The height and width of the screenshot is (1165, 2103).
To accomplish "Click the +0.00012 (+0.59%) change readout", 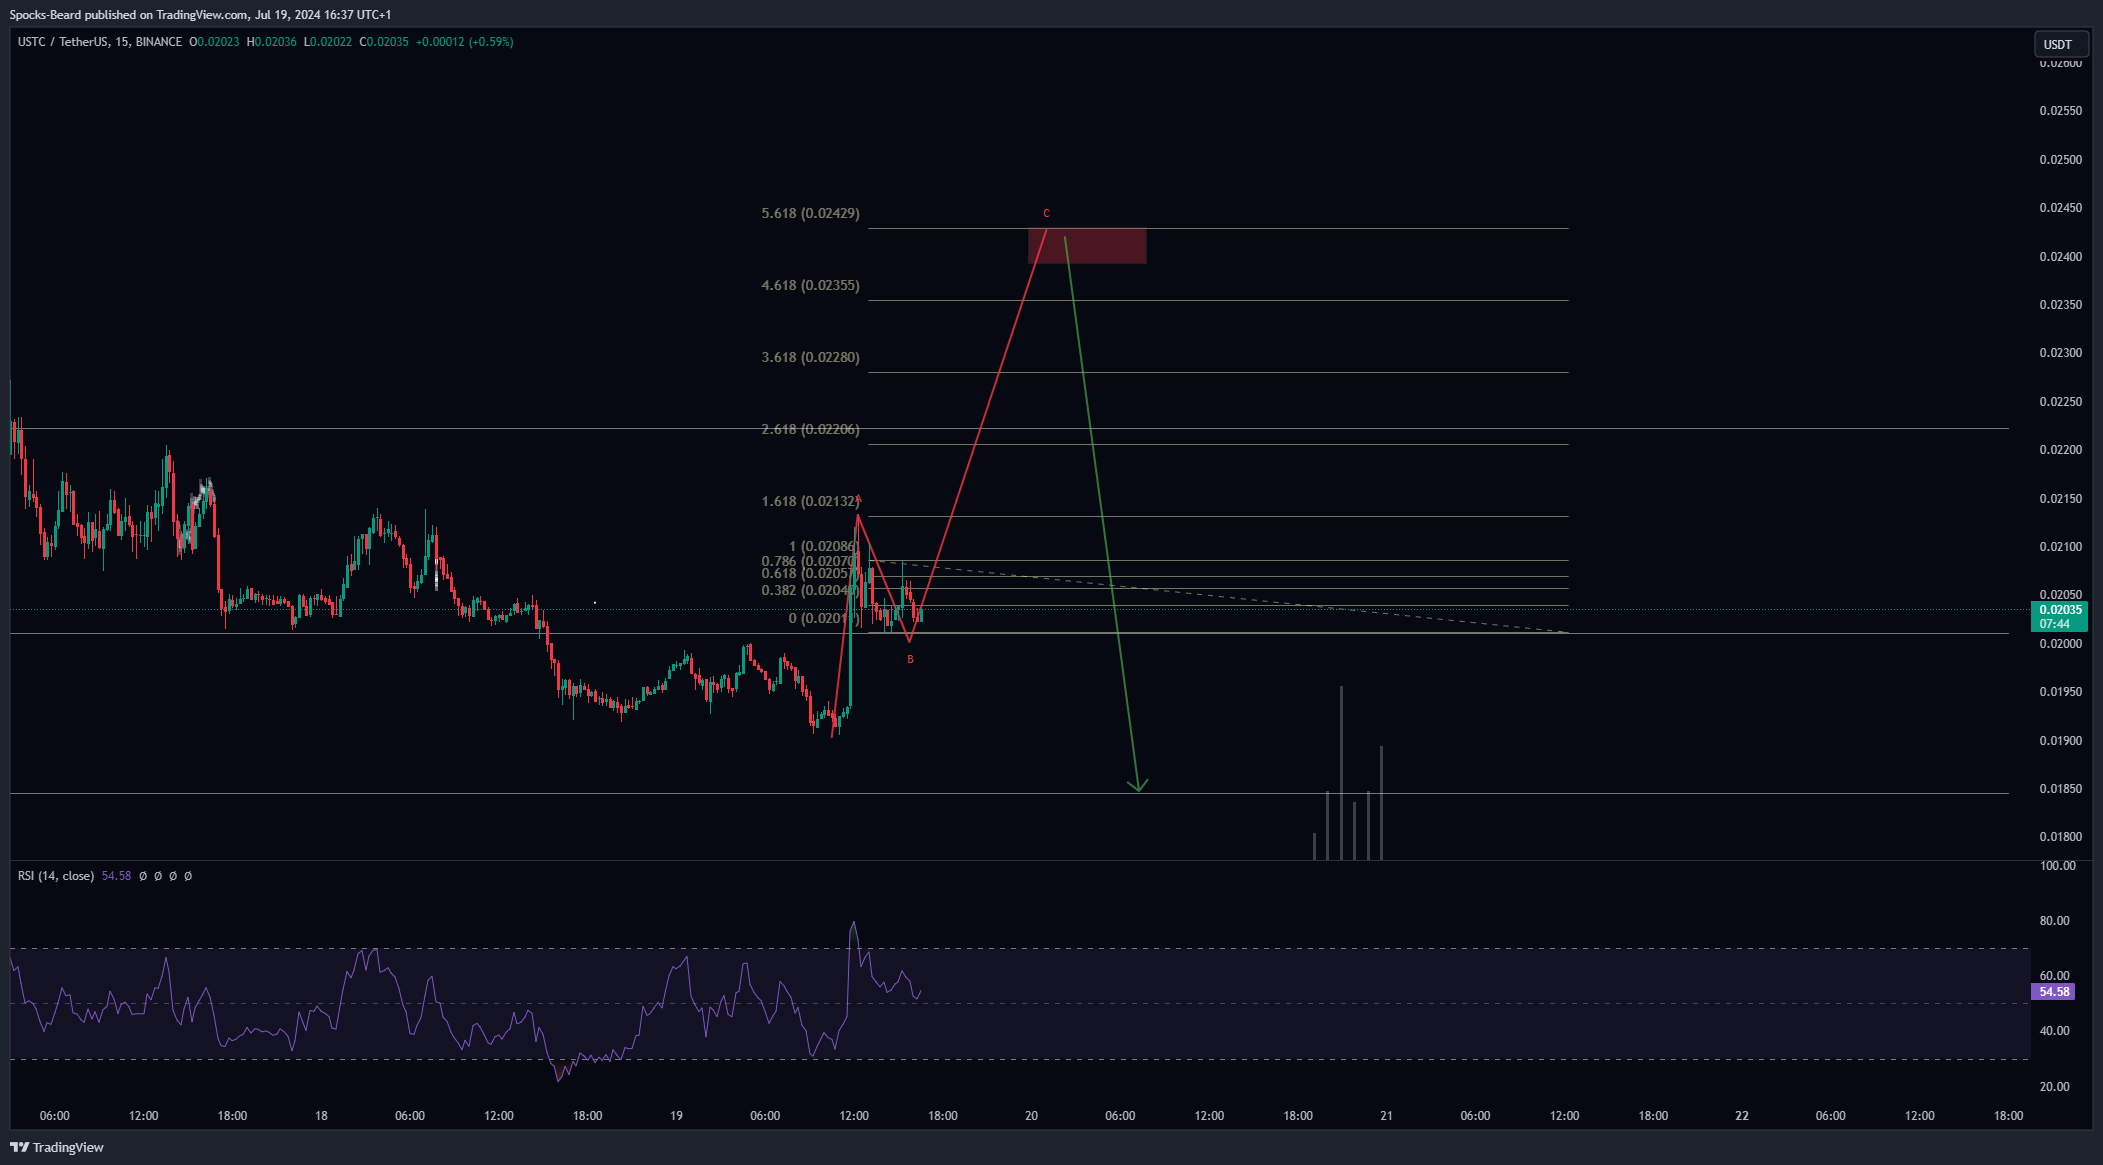I will (x=465, y=42).
